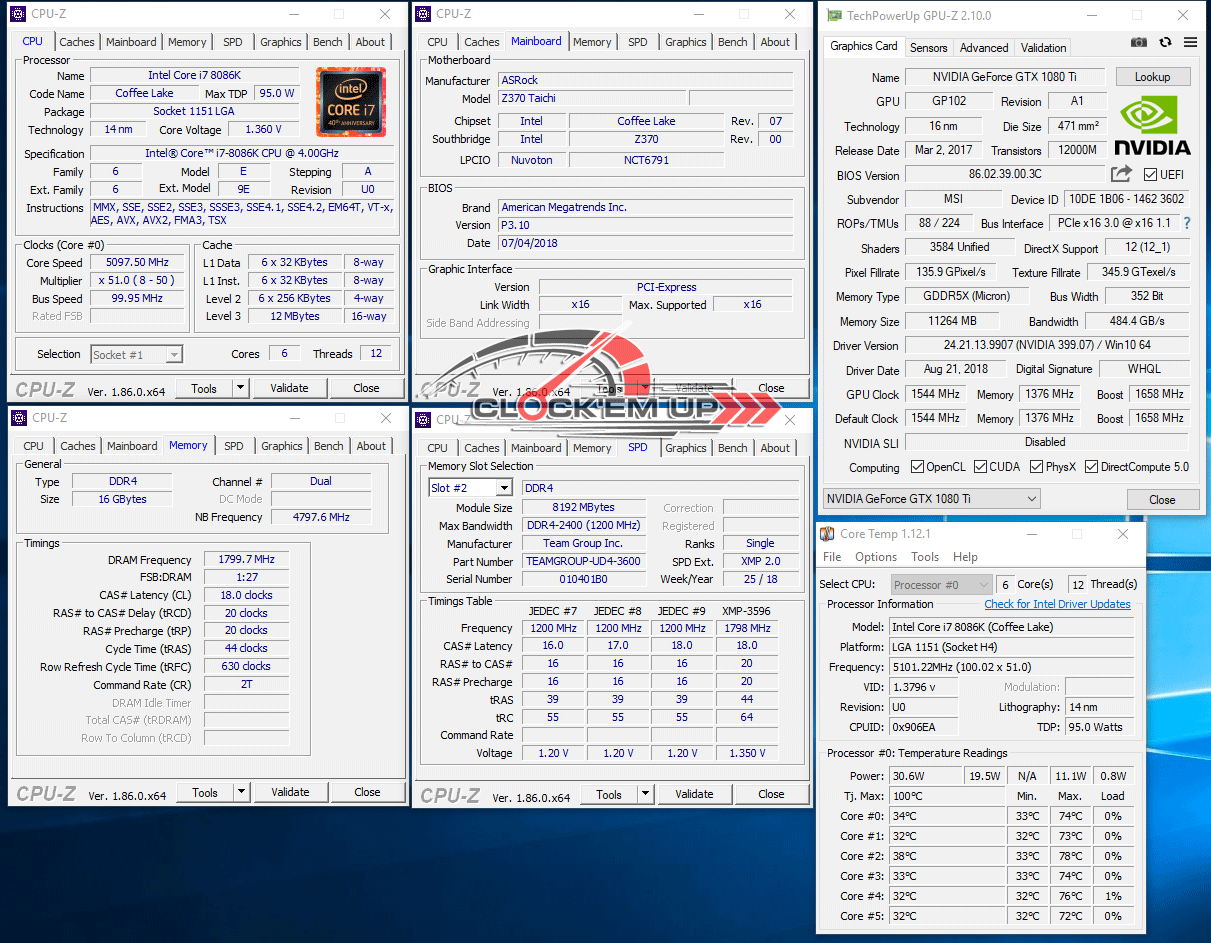Open the NVIDIA GeForce GTX 1080 Ti selector dropdown

(931, 499)
